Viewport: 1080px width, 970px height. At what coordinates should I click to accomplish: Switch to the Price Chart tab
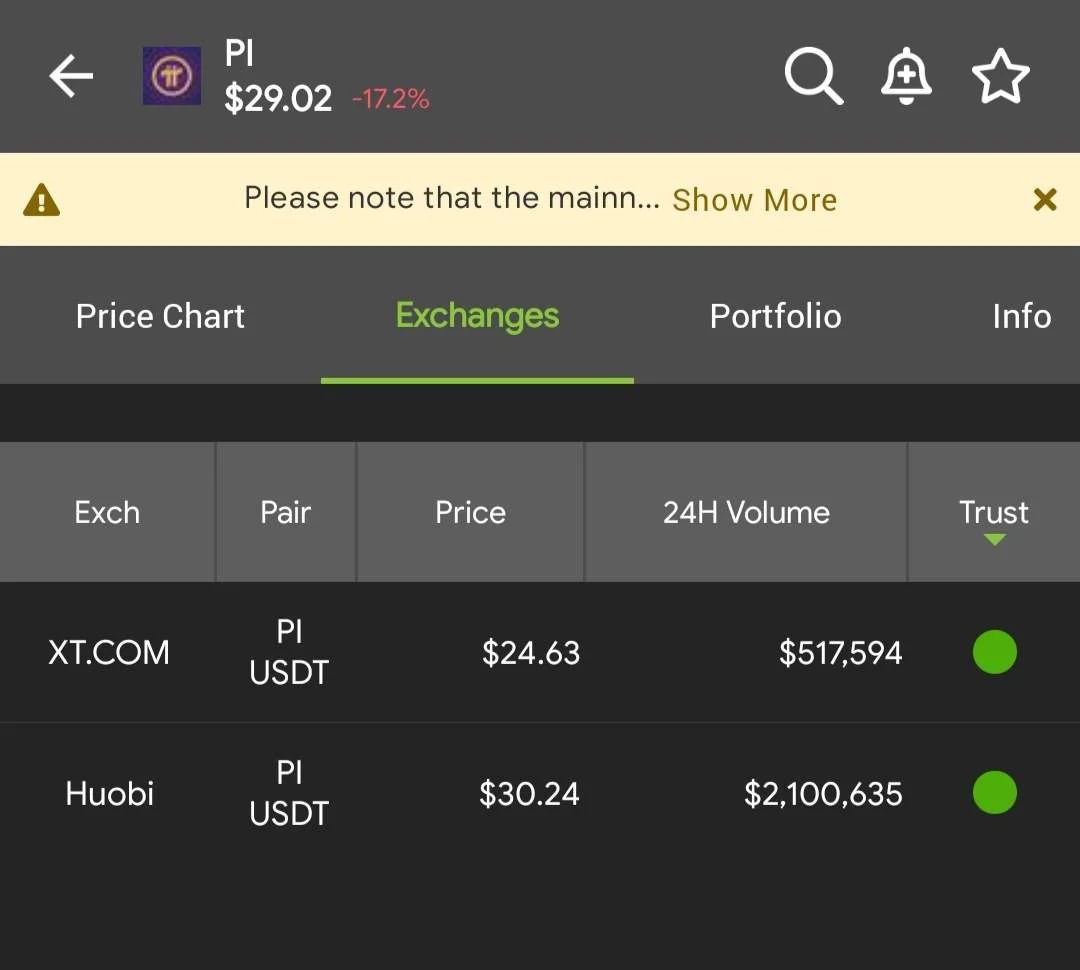tap(160, 316)
